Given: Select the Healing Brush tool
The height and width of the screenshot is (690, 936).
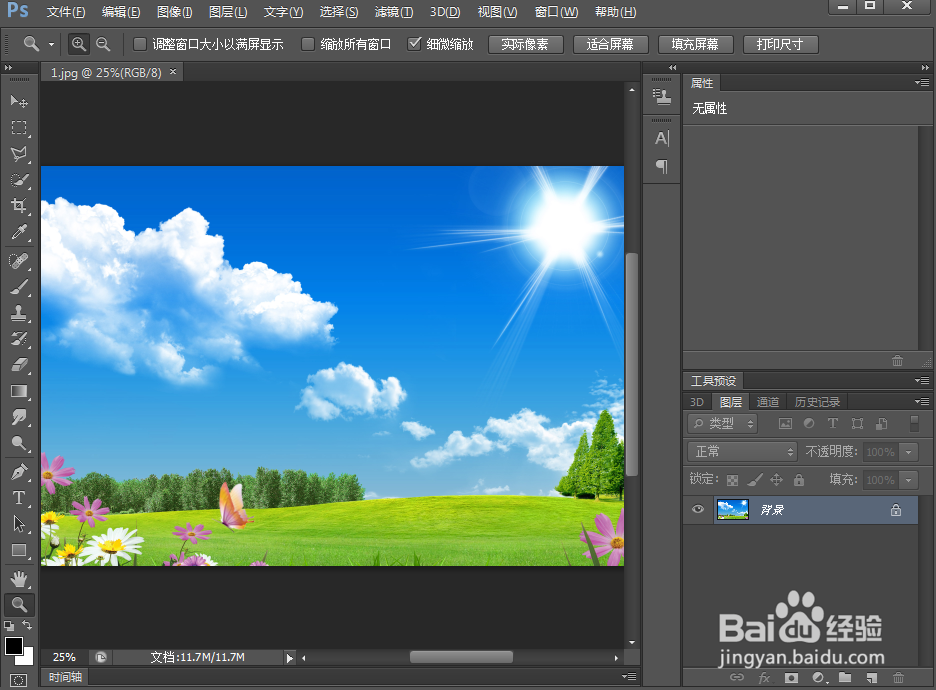Looking at the screenshot, I should point(19,261).
